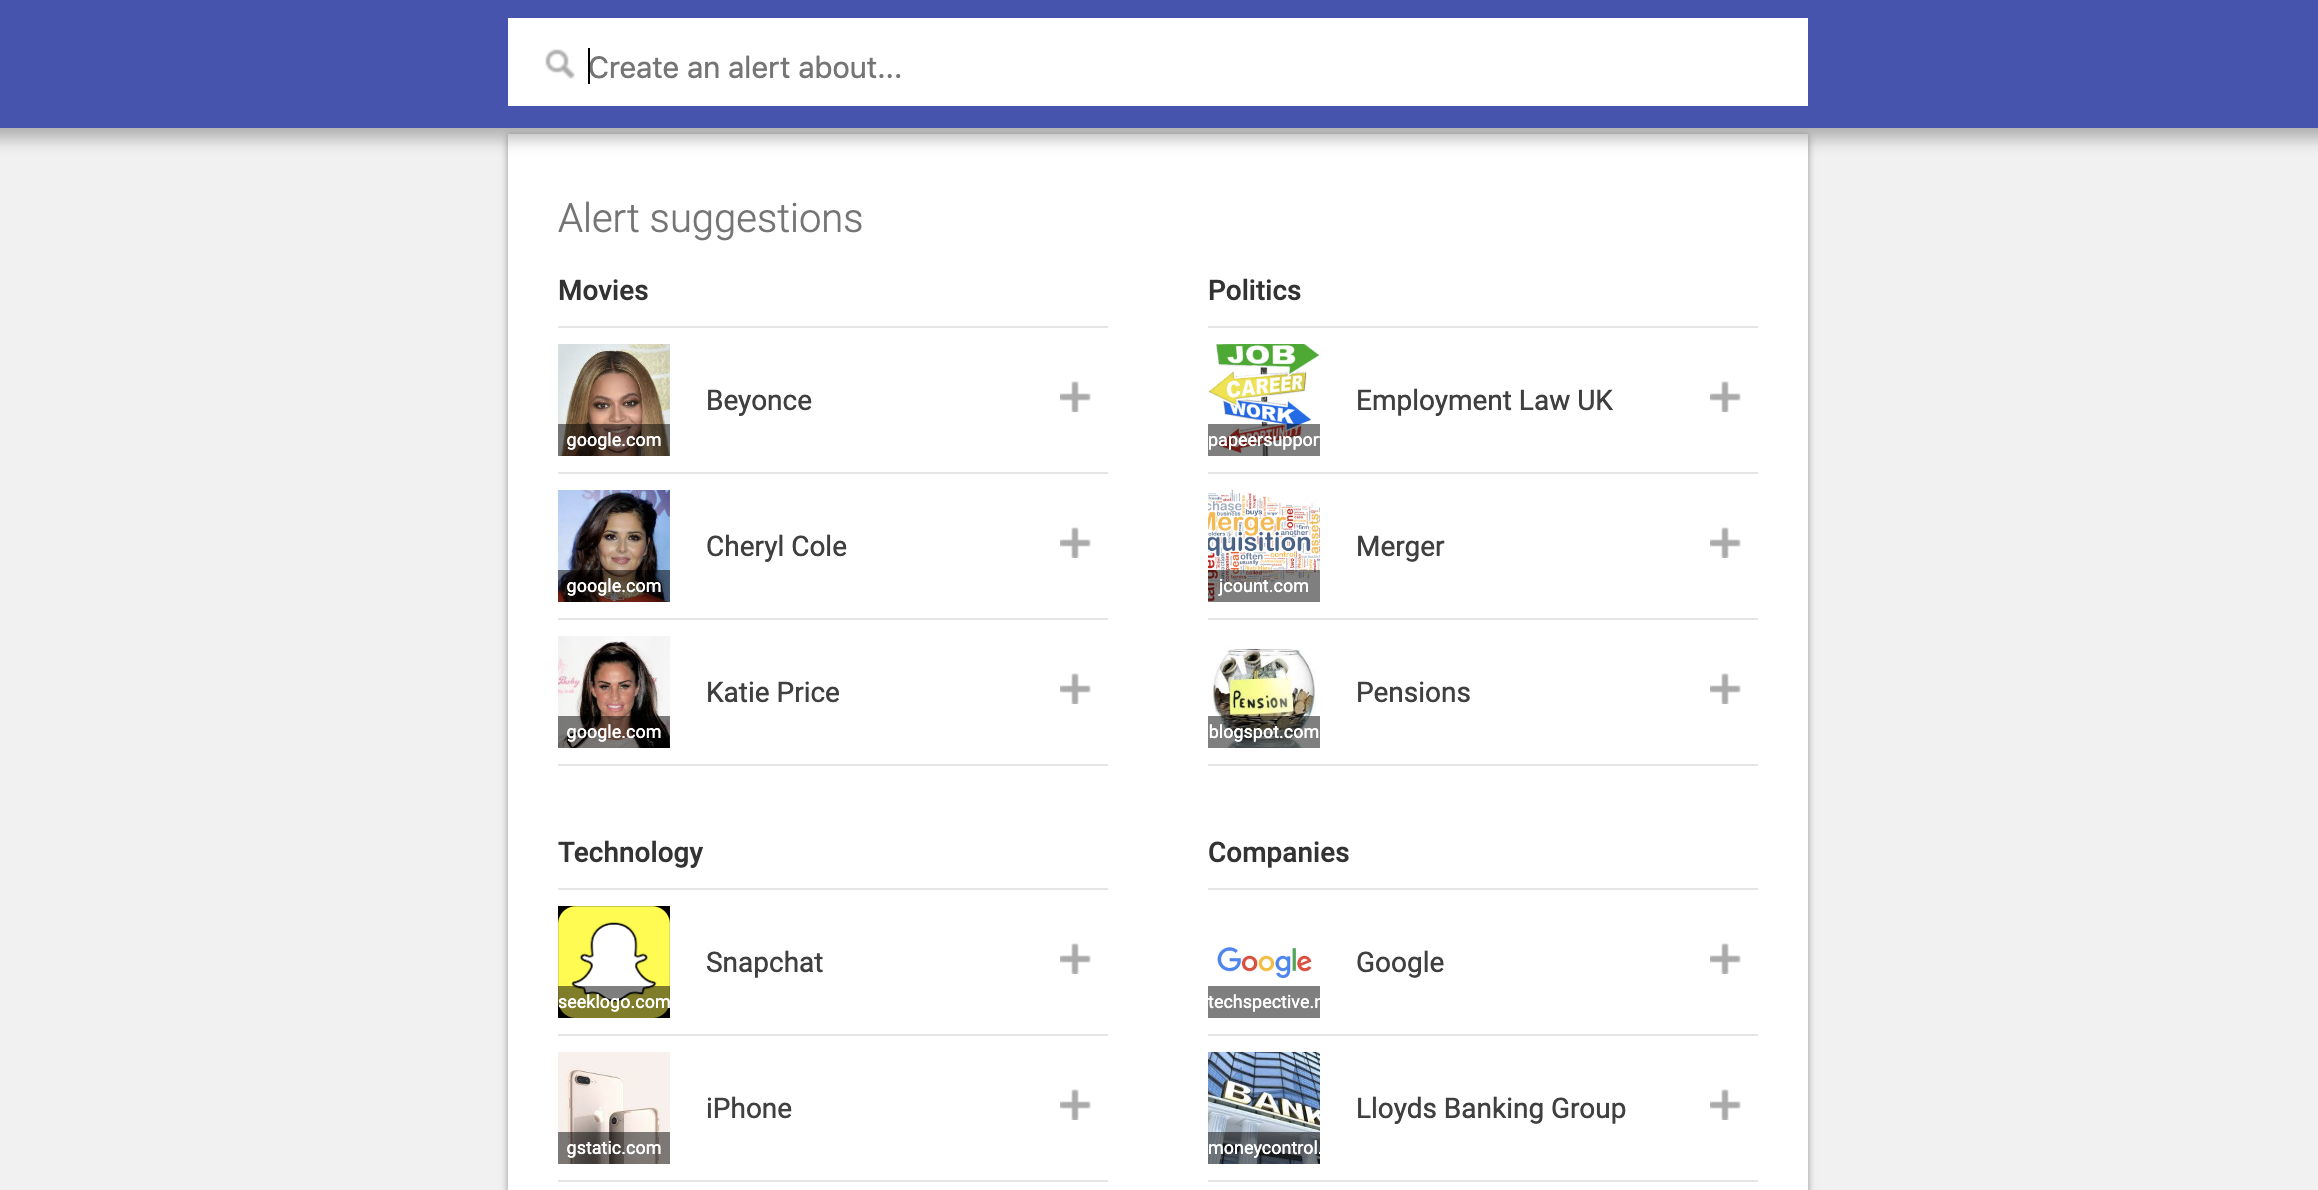Open the Google logo thumbnail
The width and height of the screenshot is (2318, 1190).
coord(1264,962)
